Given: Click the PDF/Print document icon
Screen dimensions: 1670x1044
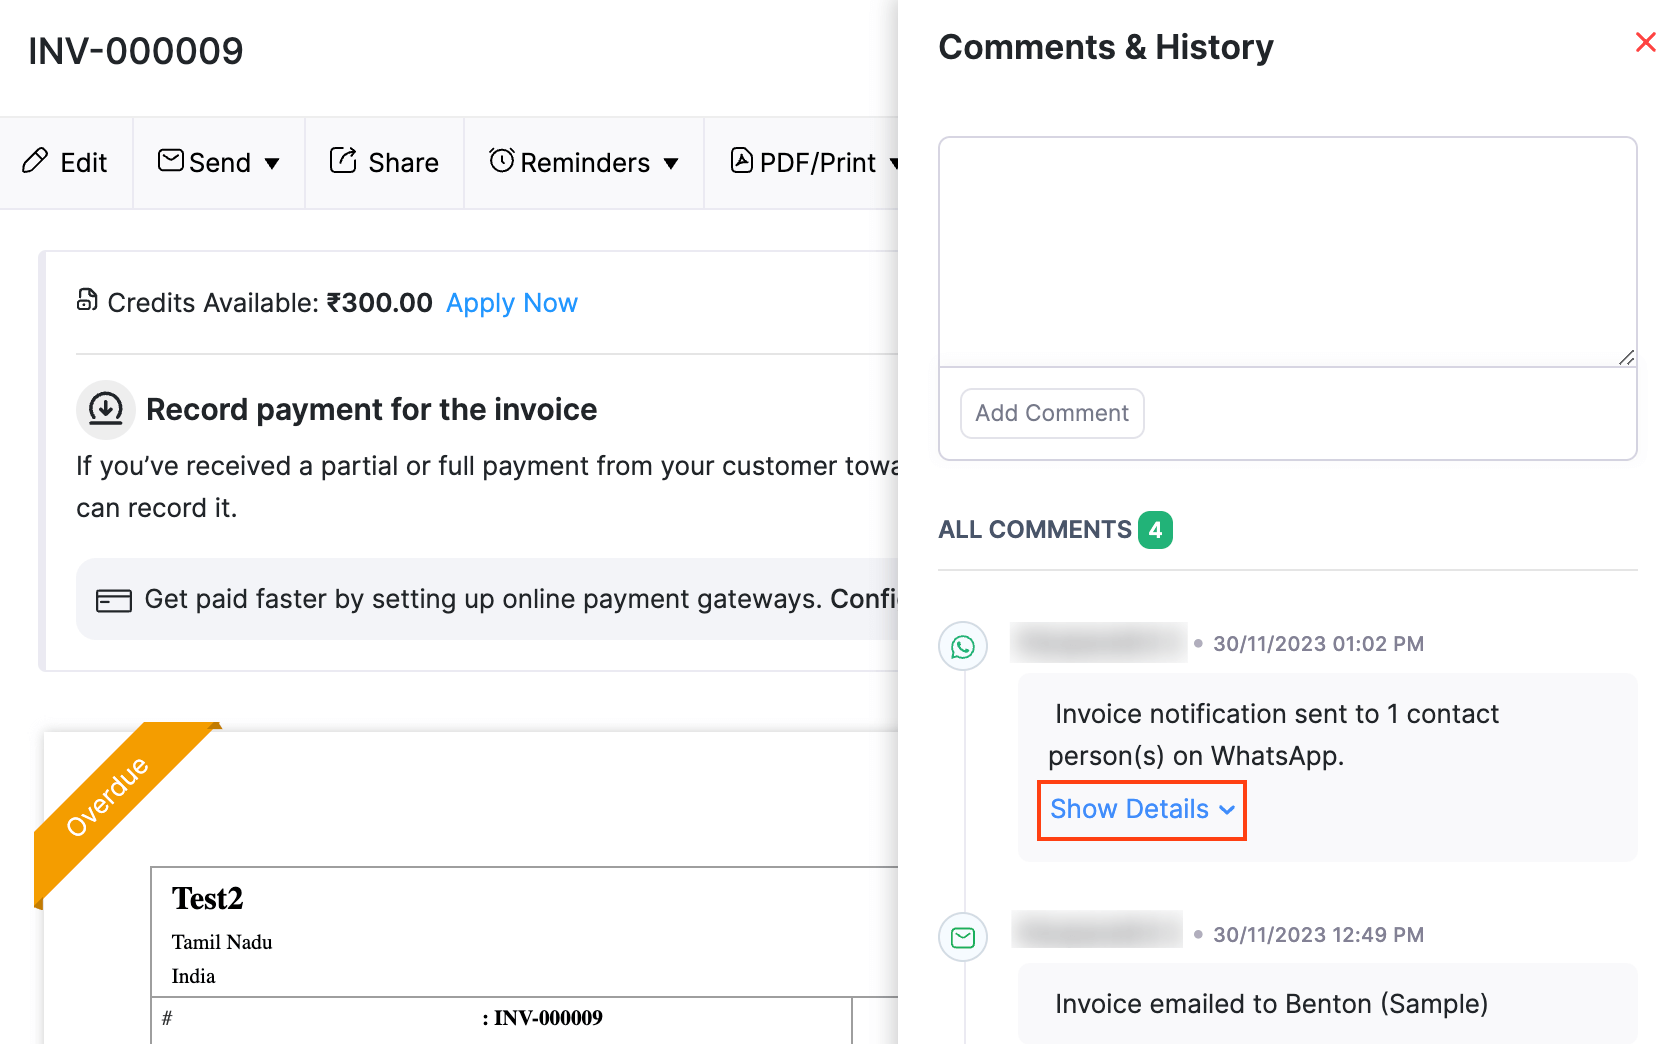Looking at the screenshot, I should pos(741,161).
